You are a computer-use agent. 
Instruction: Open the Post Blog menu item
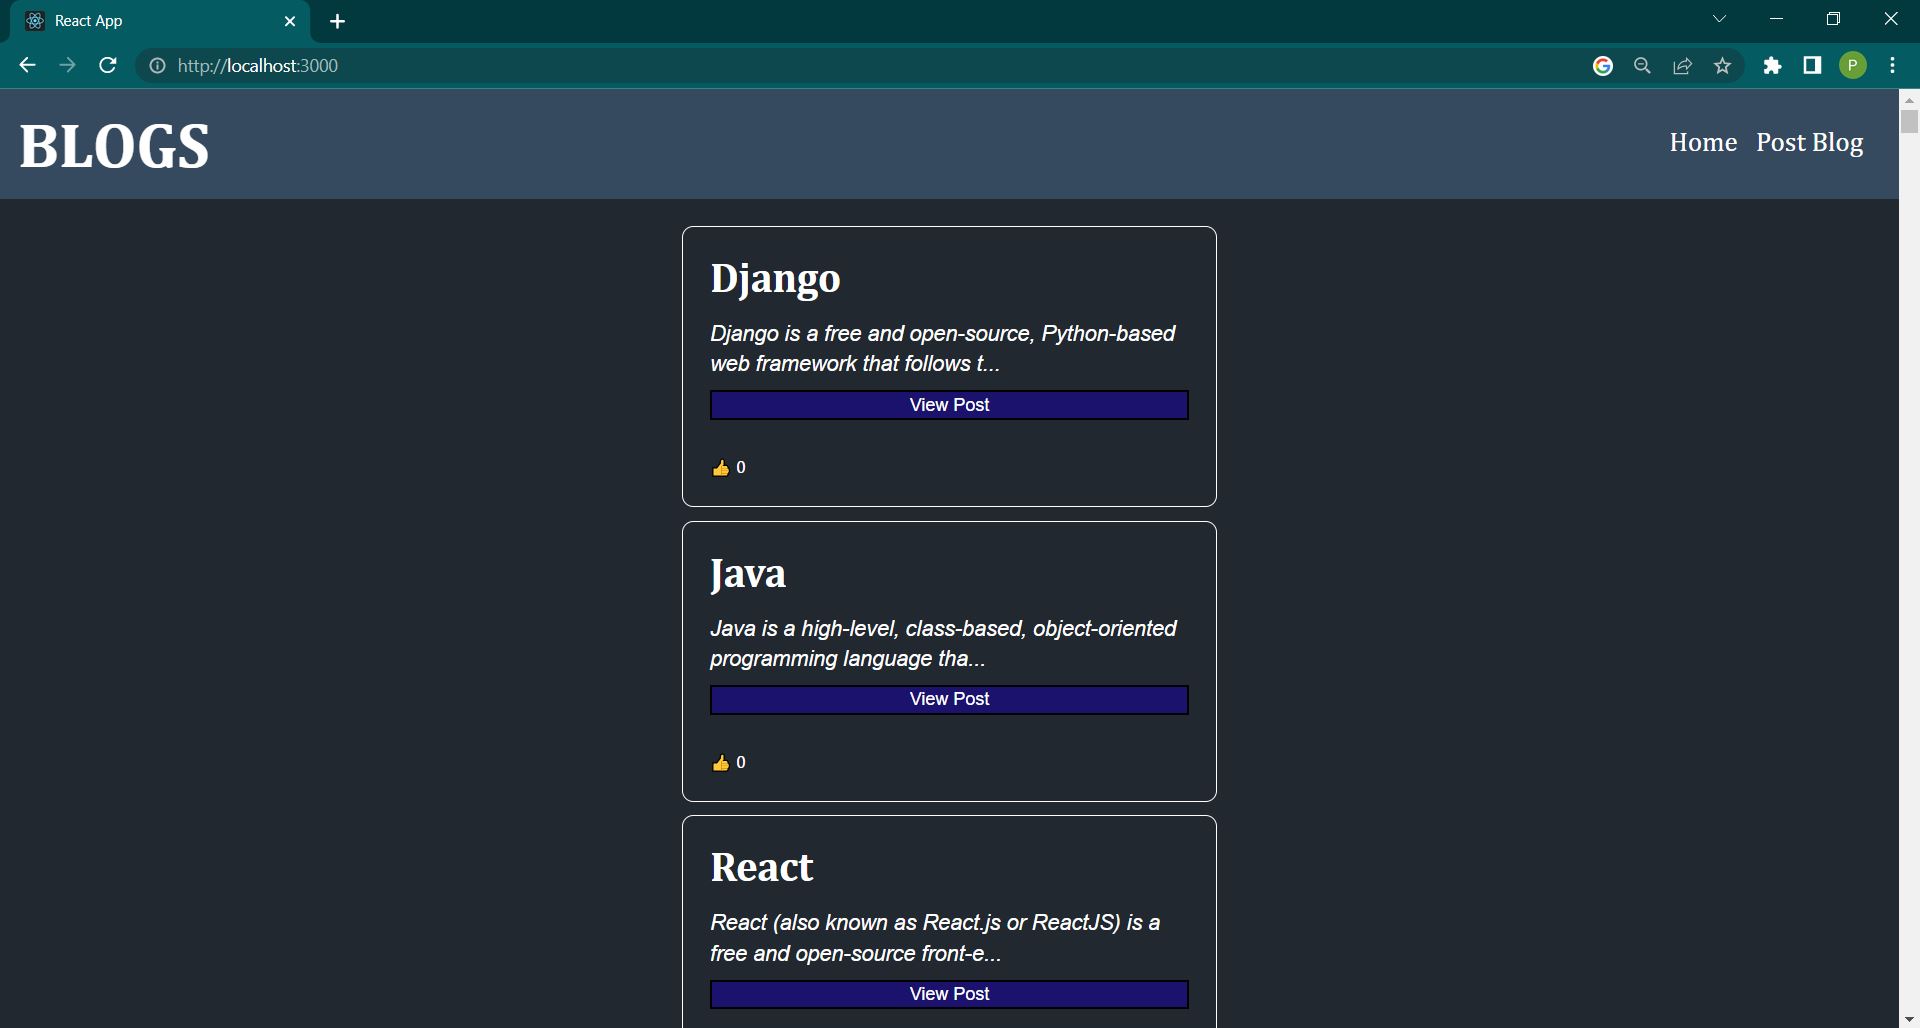coord(1810,142)
